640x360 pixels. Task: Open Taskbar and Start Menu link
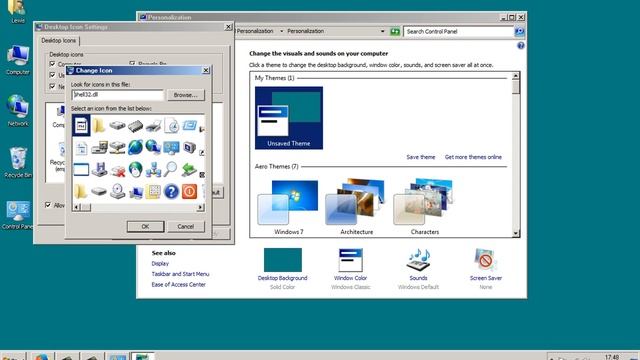click(x=180, y=274)
